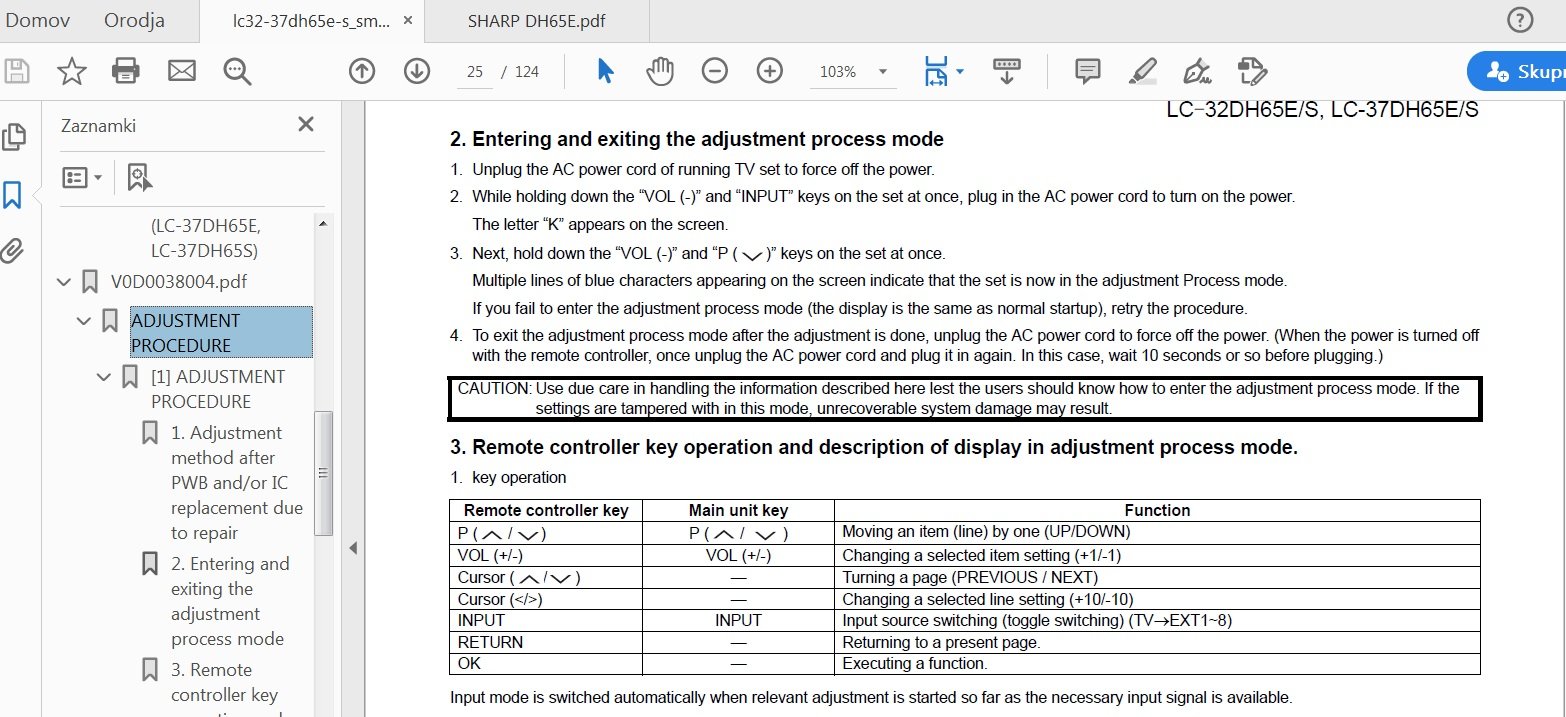Star this file as favorite

(71, 71)
